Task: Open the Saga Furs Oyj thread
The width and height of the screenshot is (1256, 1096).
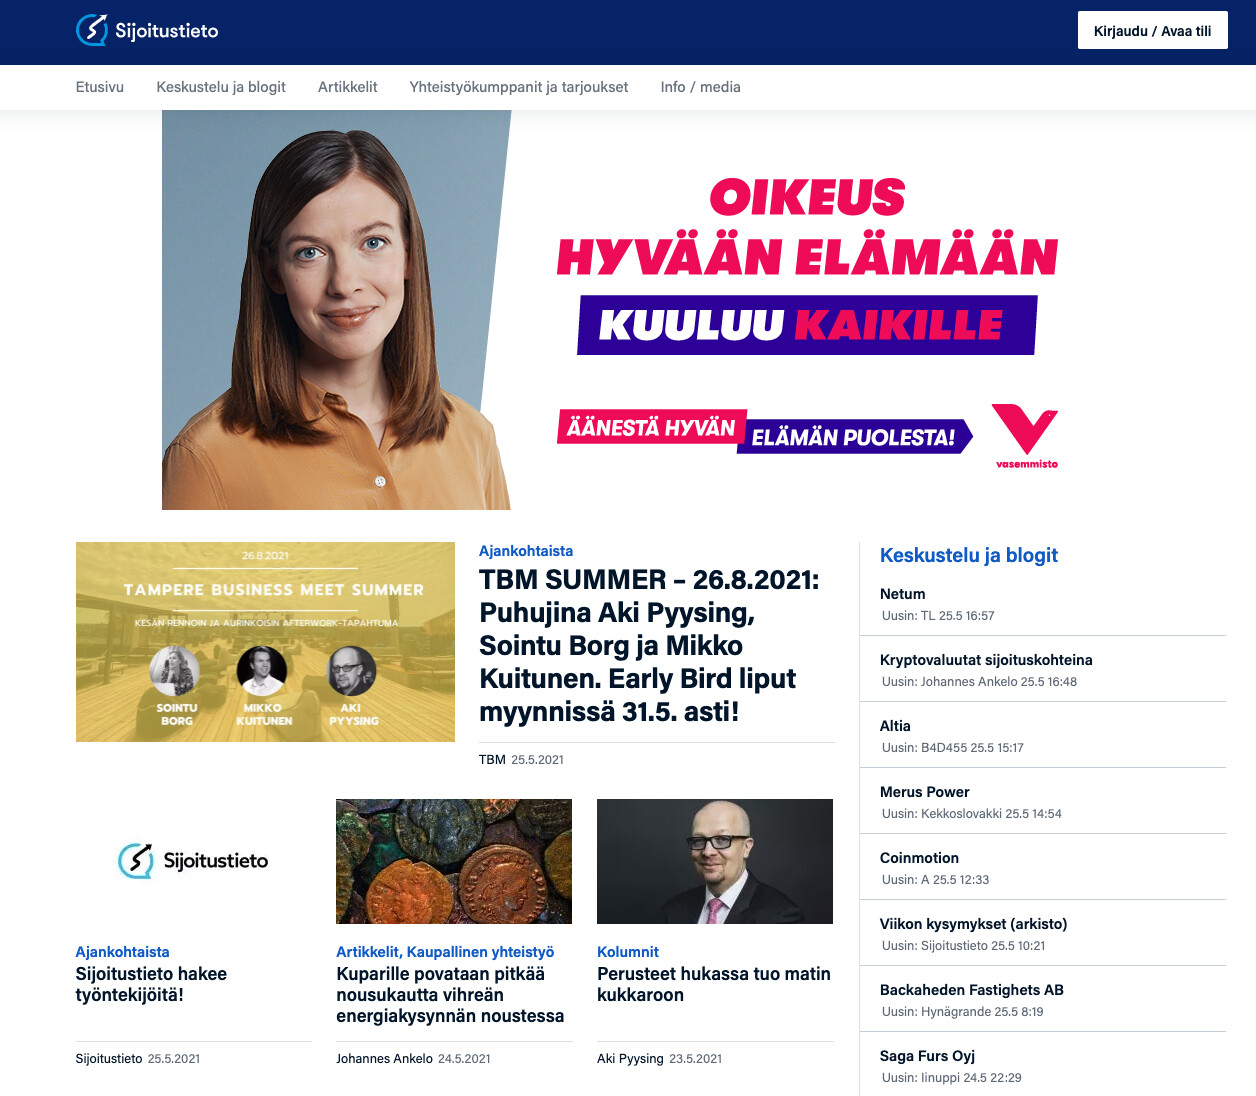Action: point(927,1056)
